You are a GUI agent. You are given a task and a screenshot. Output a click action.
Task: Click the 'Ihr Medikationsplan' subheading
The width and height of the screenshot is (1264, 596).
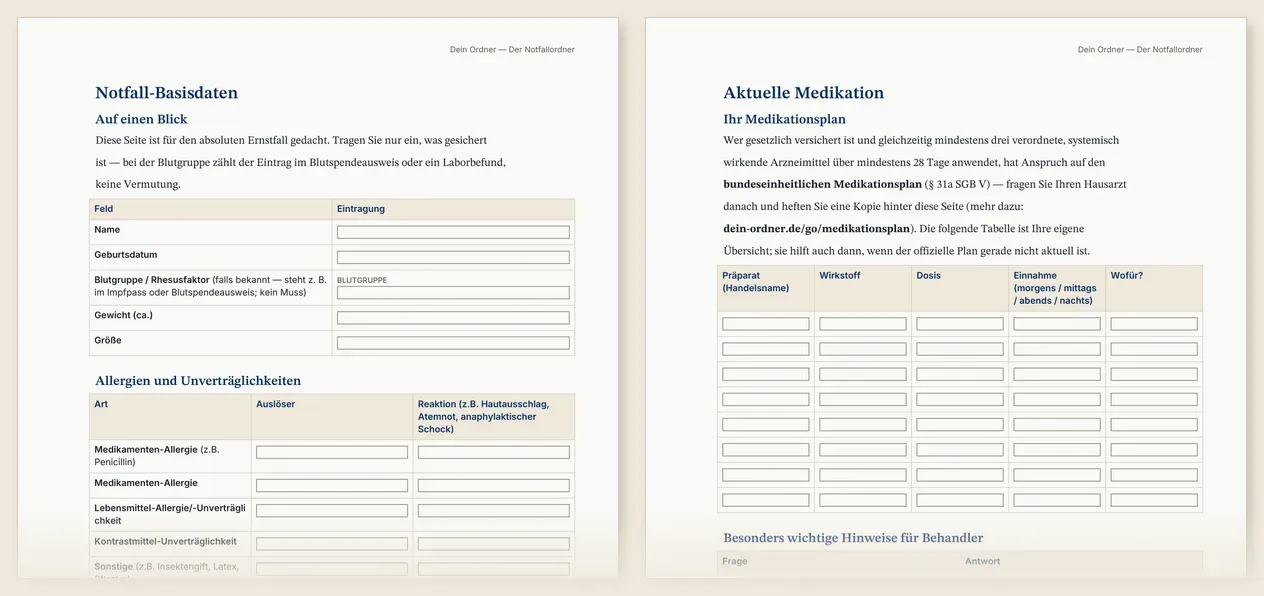(785, 119)
